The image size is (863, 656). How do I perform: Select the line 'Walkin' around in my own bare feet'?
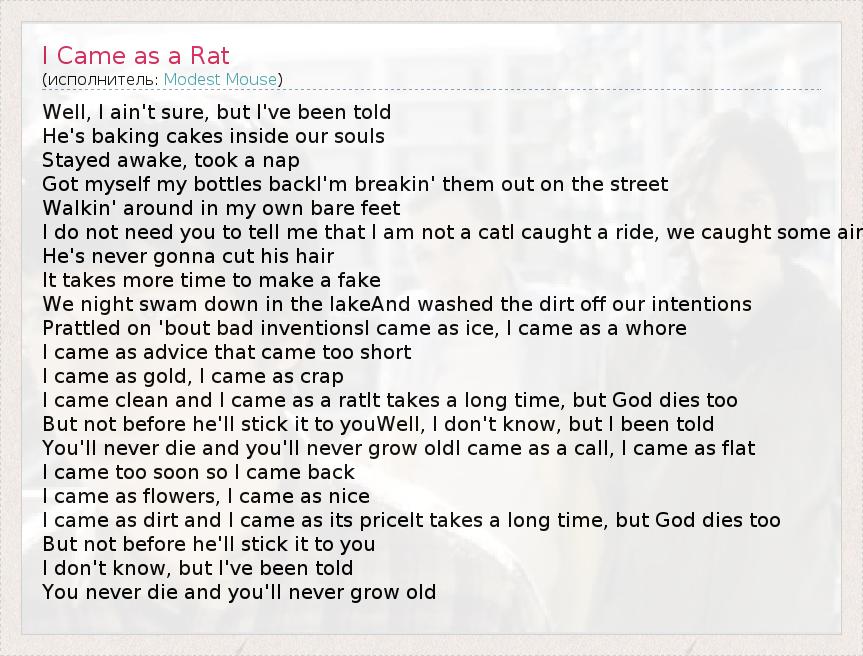(221, 208)
